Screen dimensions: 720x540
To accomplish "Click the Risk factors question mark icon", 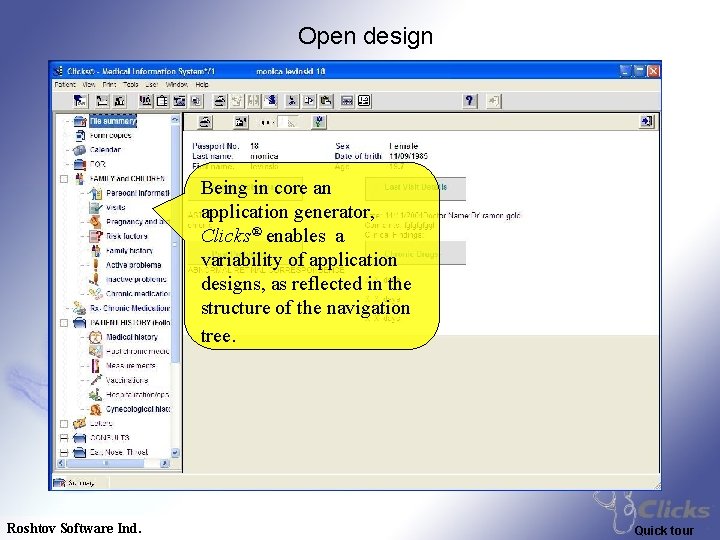I will tap(96, 236).
